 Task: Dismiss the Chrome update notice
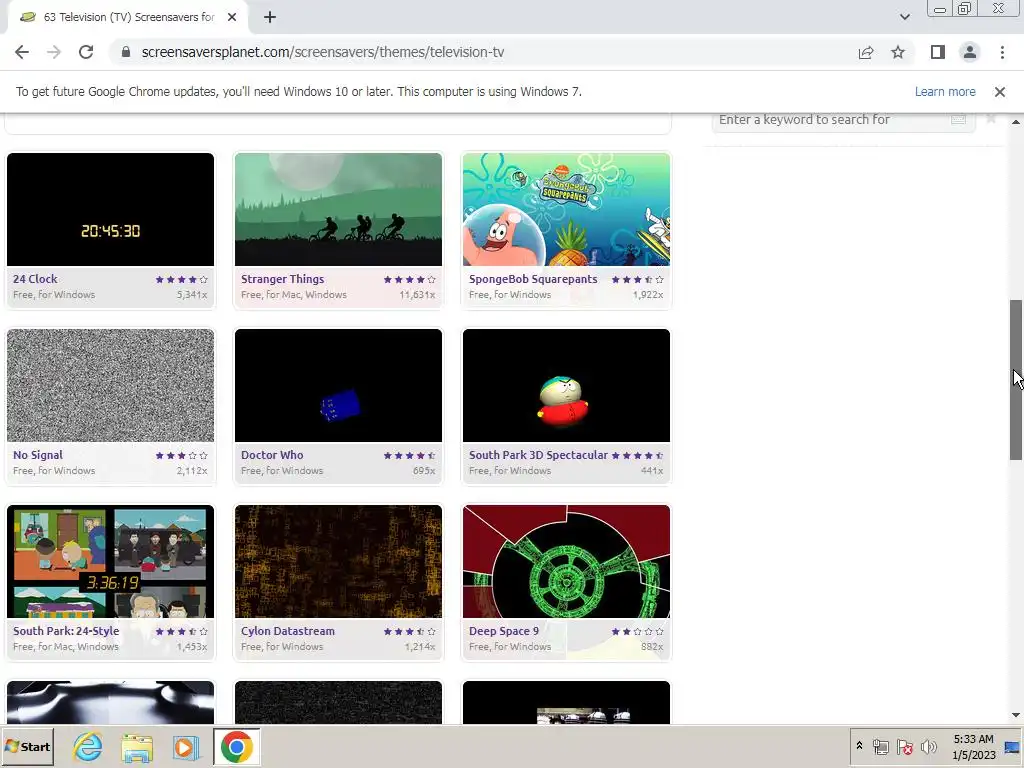coord(999,92)
